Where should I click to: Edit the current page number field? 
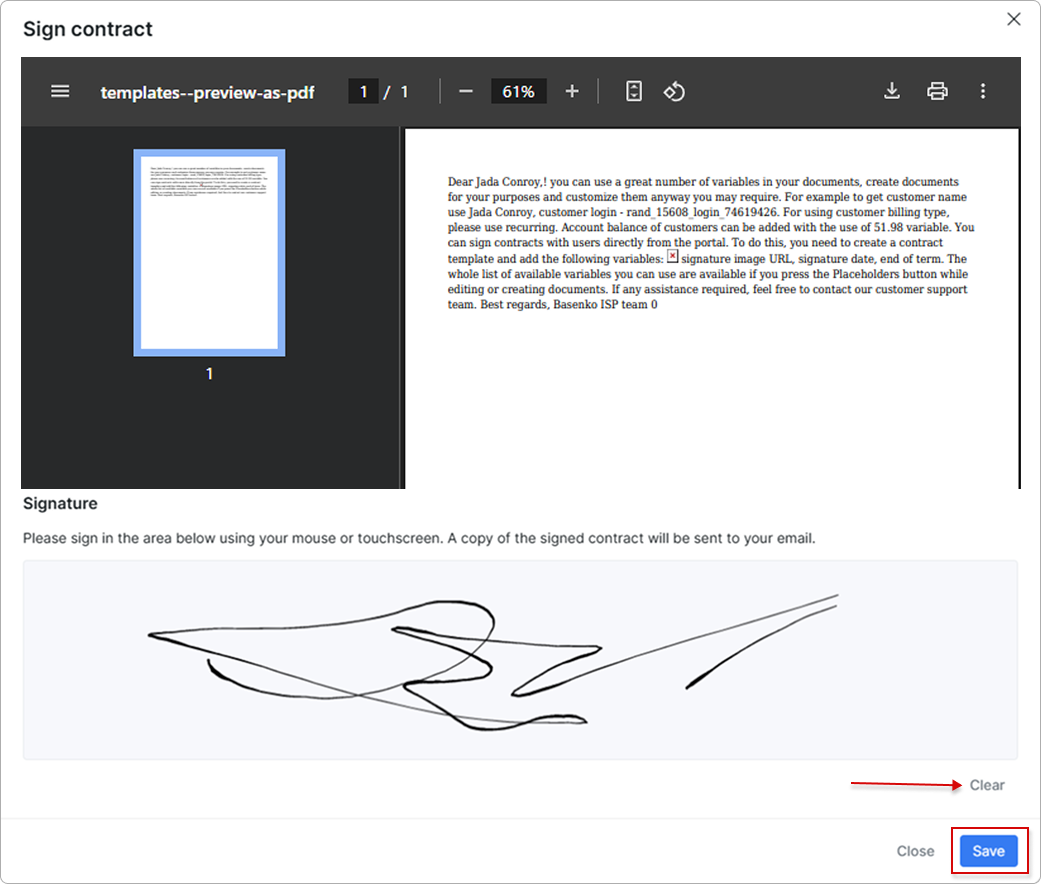(363, 92)
